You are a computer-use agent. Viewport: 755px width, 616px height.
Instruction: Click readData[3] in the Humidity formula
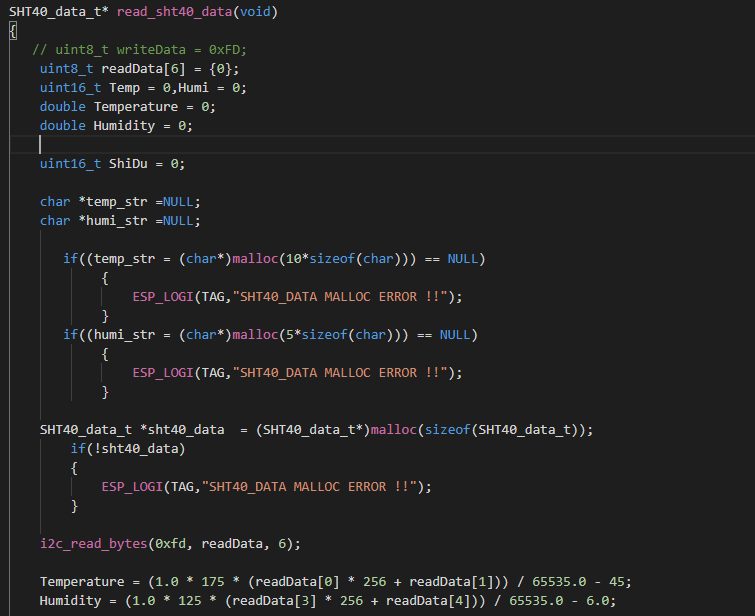click(274, 601)
